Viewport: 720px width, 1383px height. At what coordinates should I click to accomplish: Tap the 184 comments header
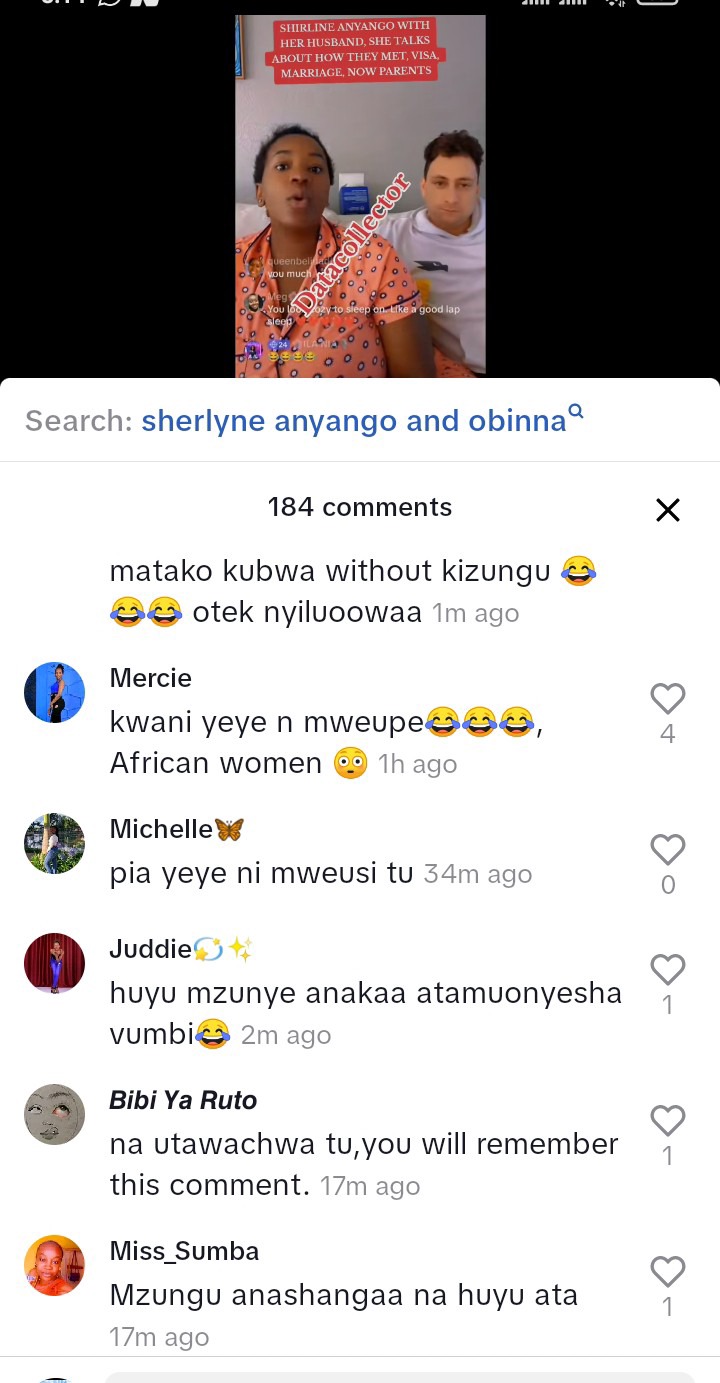click(360, 507)
